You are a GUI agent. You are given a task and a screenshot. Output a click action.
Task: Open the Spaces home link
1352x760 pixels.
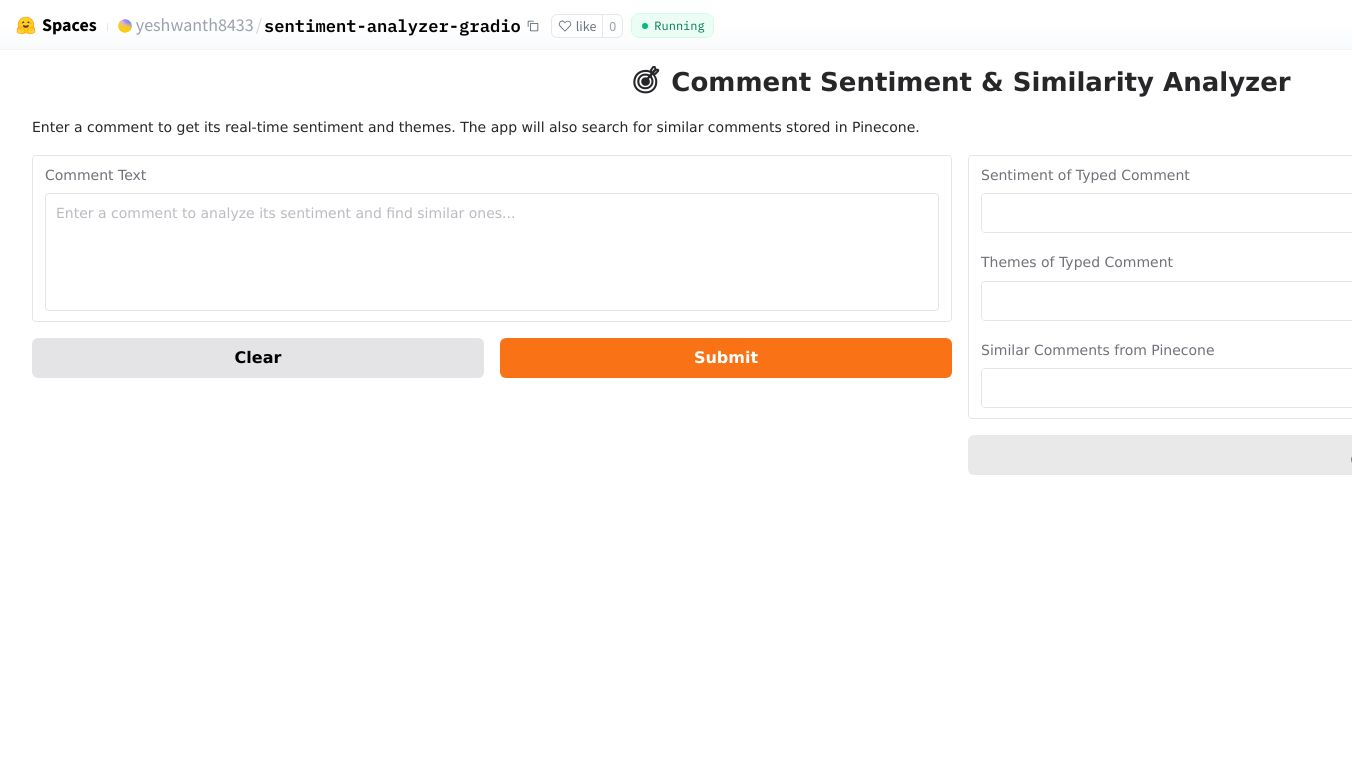[69, 26]
